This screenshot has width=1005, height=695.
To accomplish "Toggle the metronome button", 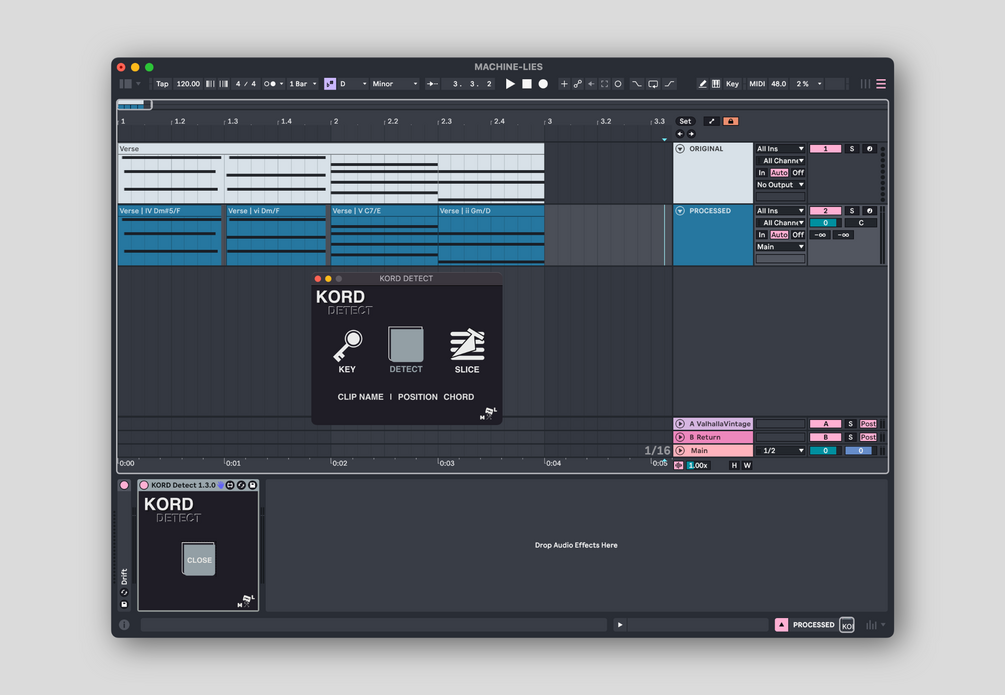I will pyautogui.click(x=270, y=84).
